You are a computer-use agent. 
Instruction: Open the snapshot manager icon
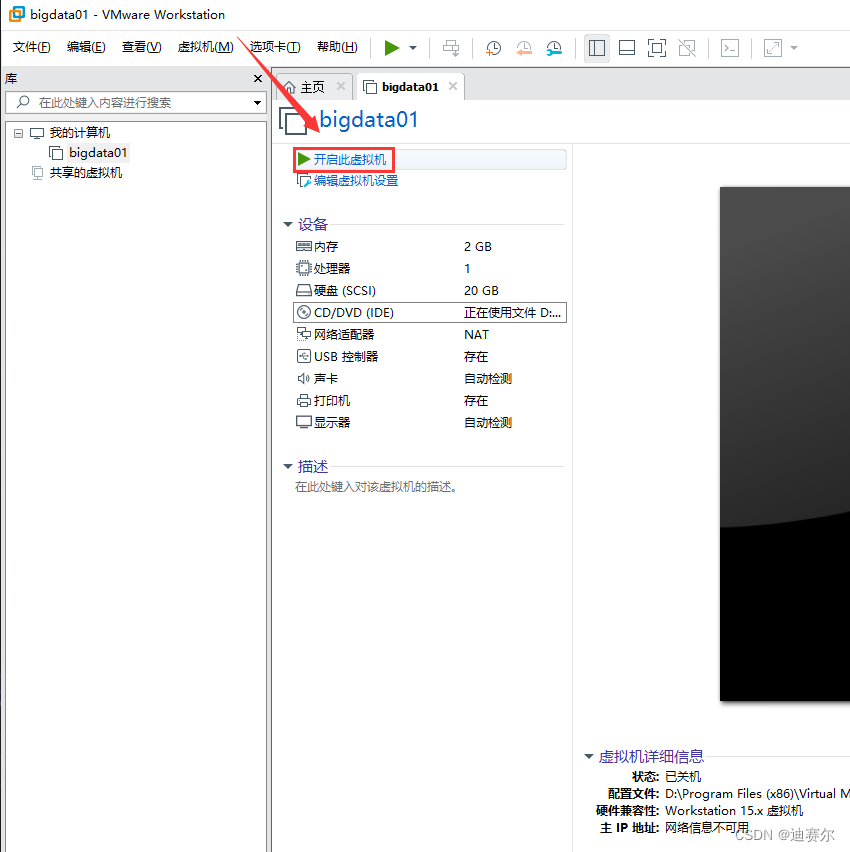[x=554, y=48]
